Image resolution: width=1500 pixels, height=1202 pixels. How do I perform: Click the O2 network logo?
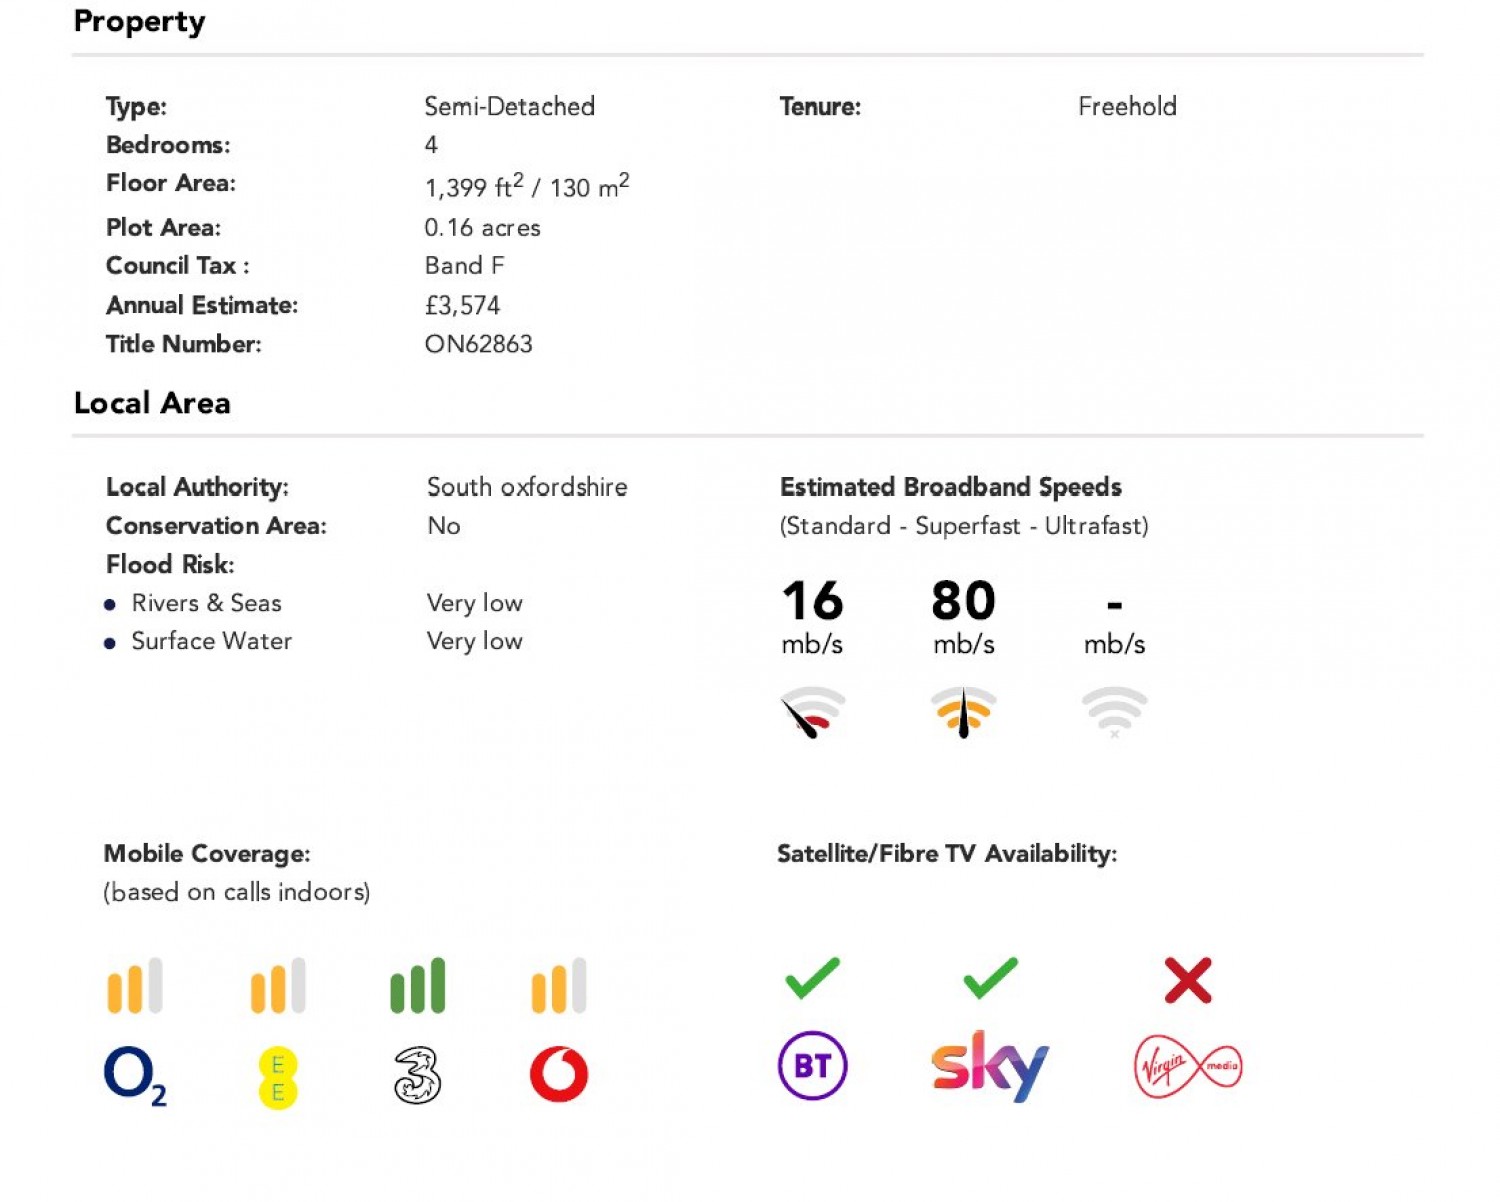135,1075
